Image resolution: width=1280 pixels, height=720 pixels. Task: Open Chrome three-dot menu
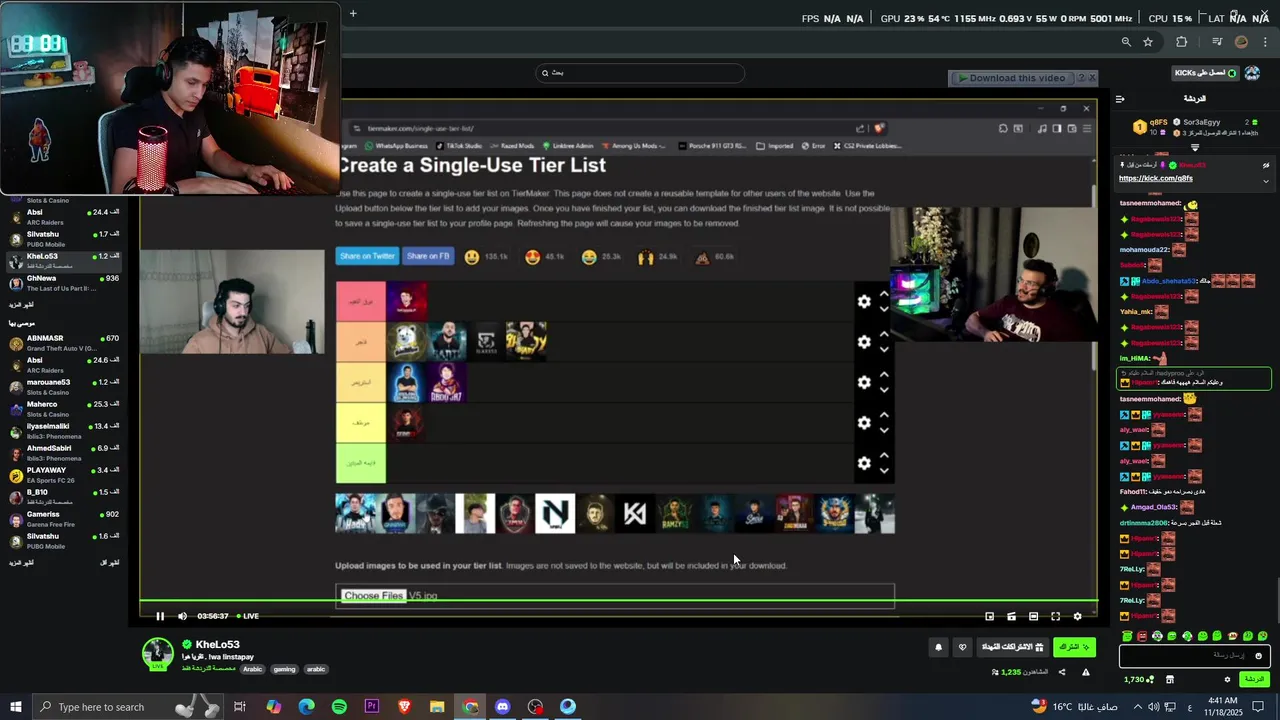(1265, 42)
